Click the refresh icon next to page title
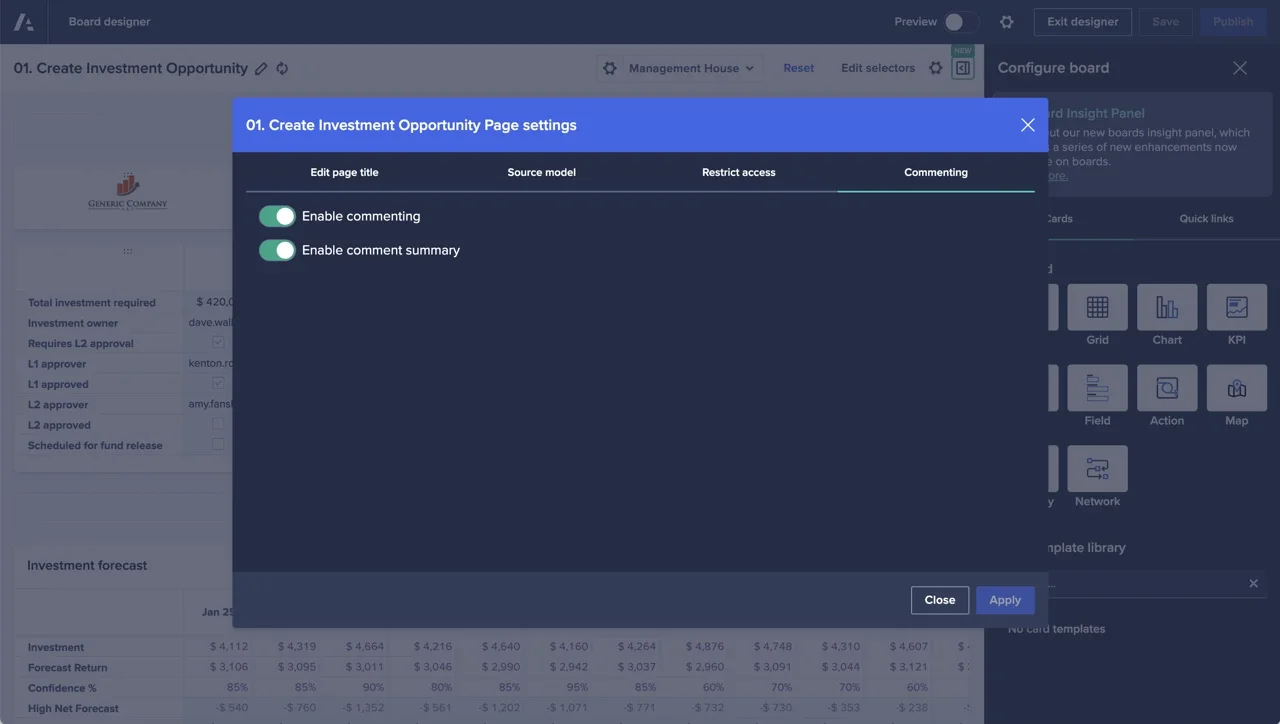 click(x=282, y=69)
